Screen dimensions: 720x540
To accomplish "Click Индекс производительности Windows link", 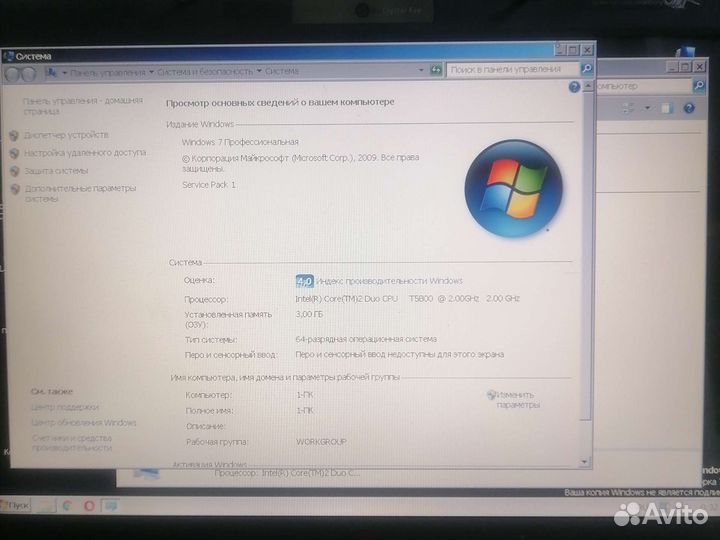I will (x=389, y=281).
